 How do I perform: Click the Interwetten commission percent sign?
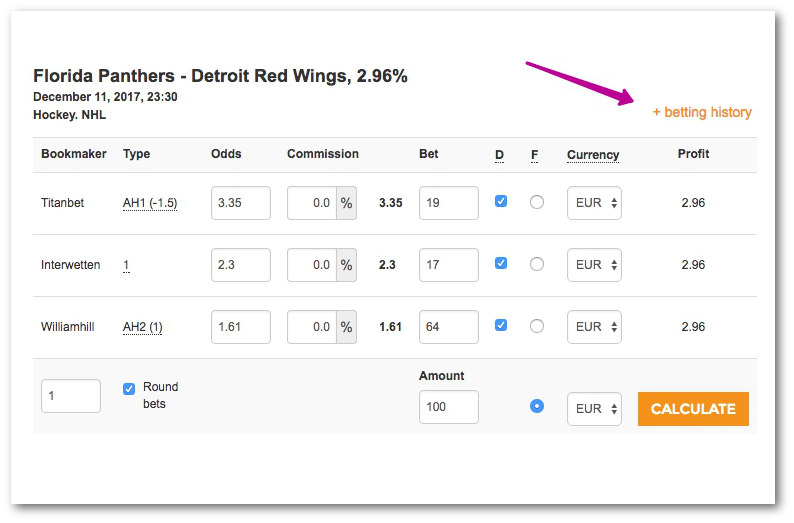coord(346,265)
